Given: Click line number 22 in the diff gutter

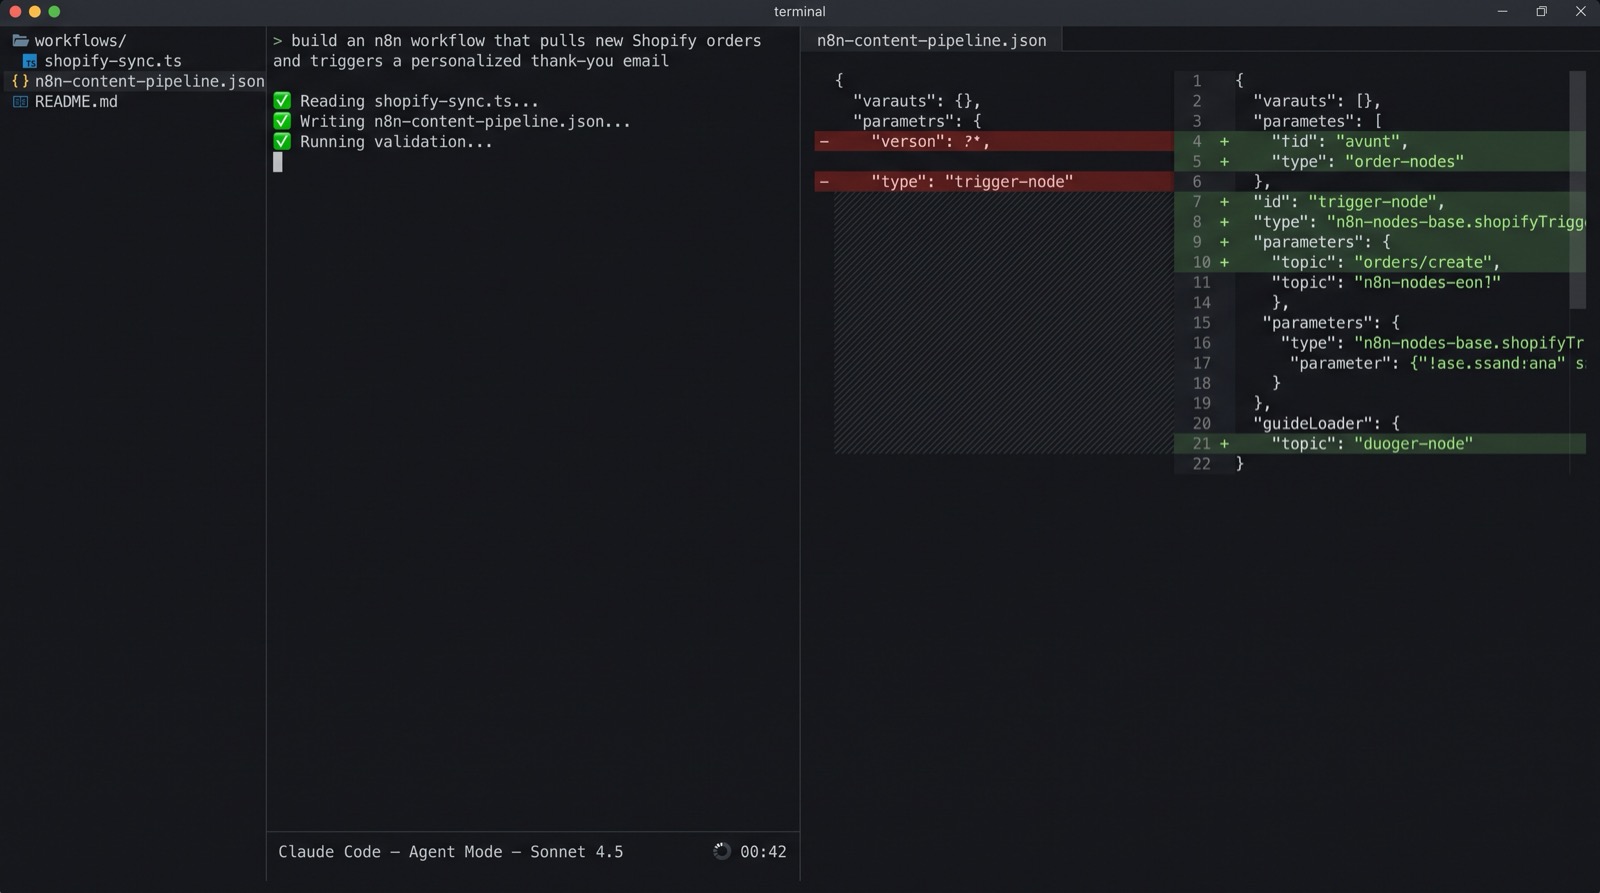Looking at the screenshot, I should (x=1201, y=464).
